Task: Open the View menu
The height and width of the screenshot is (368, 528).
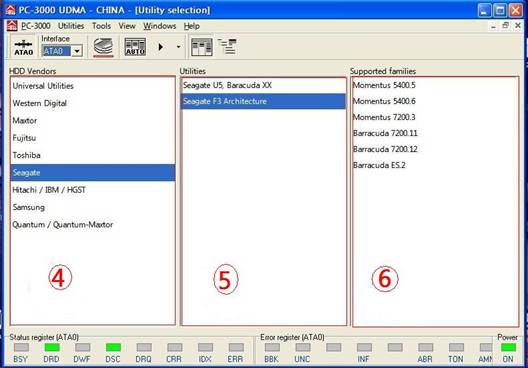Action: tap(127, 26)
